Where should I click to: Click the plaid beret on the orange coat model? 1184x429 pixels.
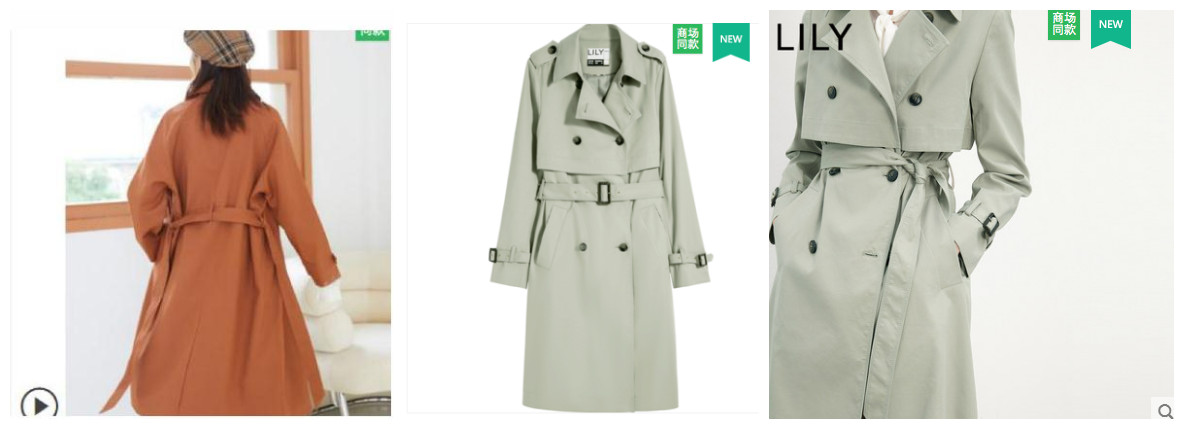click(x=219, y=48)
